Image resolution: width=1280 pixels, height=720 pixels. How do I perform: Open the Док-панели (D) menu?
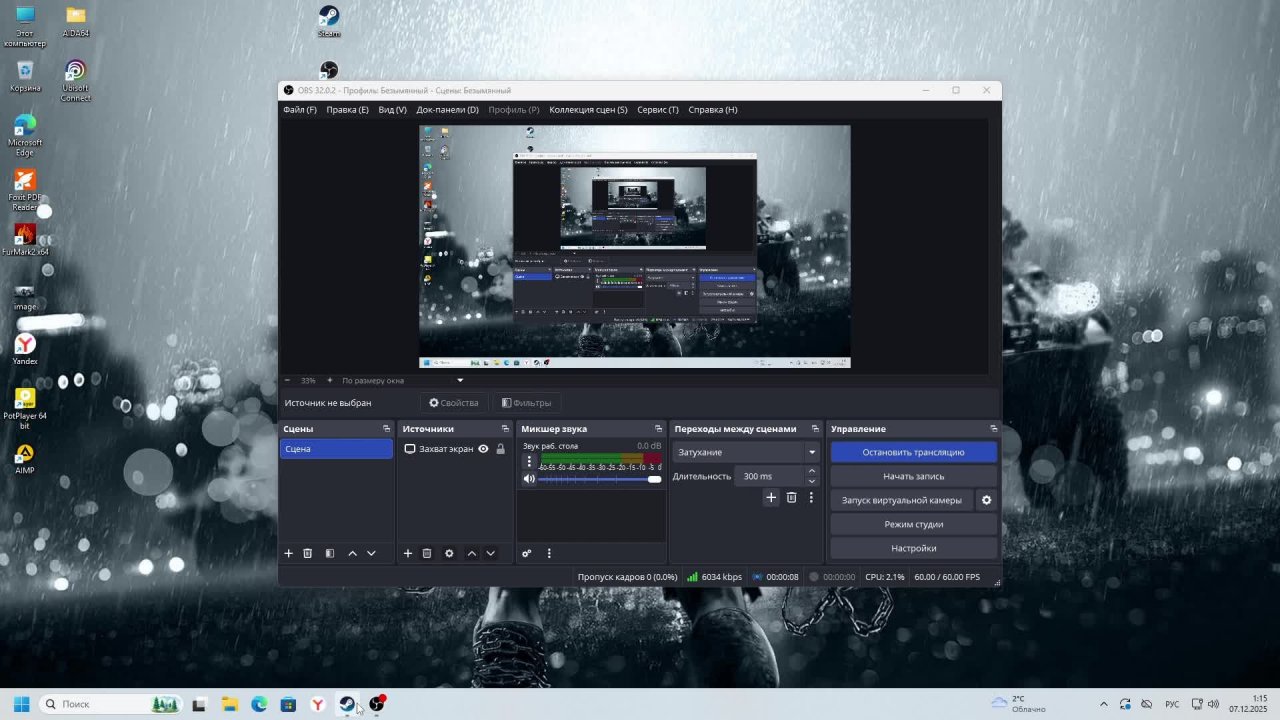click(x=447, y=110)
